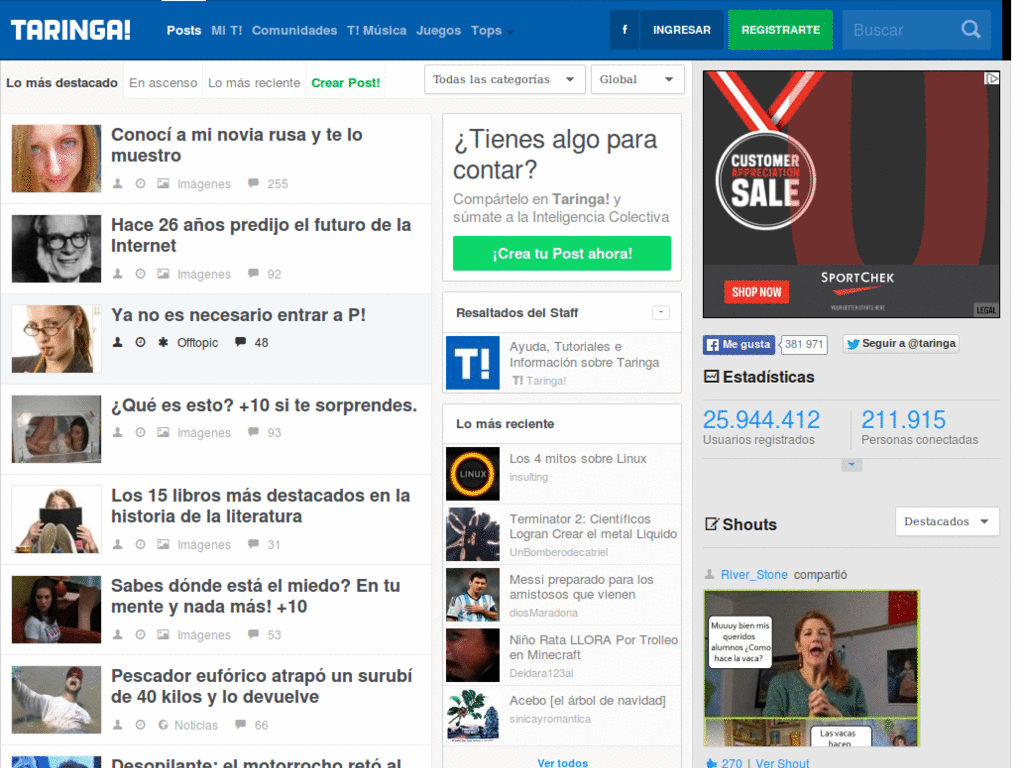Image resolution: width=1024 pixels, height=768 pixels.
Task: Click the Sabes dónde está el miedo post title
Action: 255,596
